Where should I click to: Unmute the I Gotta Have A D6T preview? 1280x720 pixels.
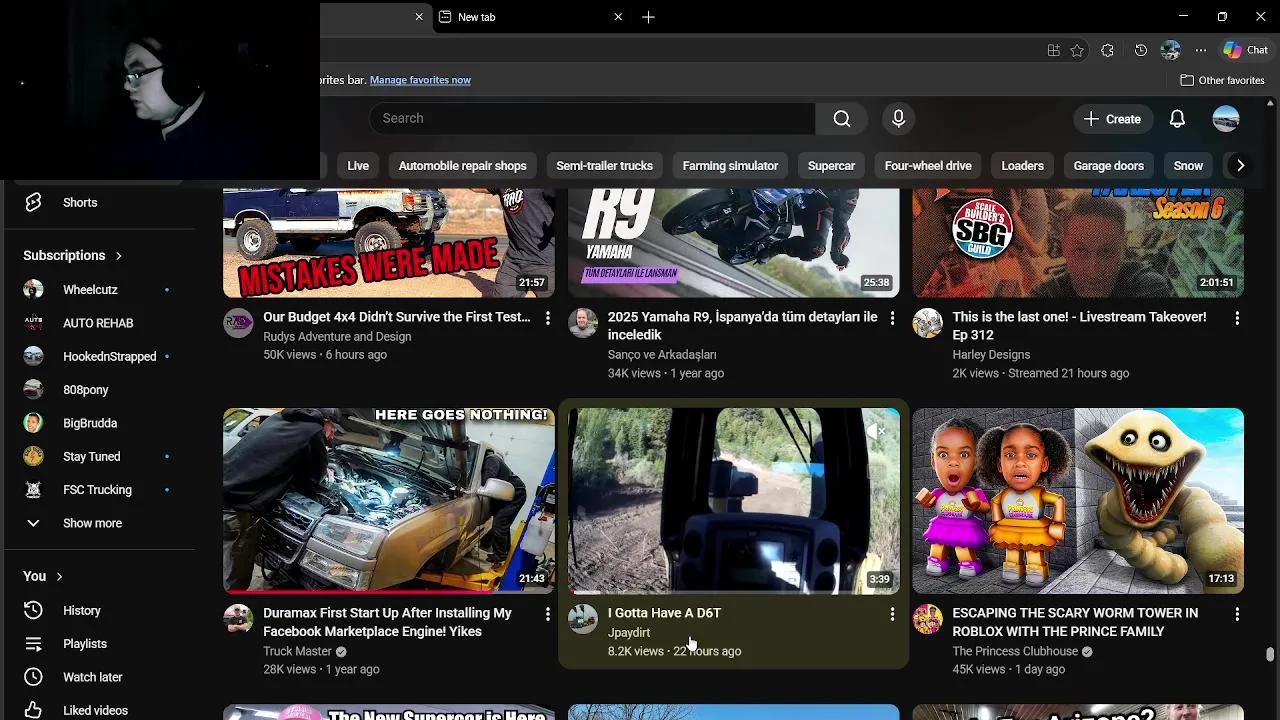(875, 431)
